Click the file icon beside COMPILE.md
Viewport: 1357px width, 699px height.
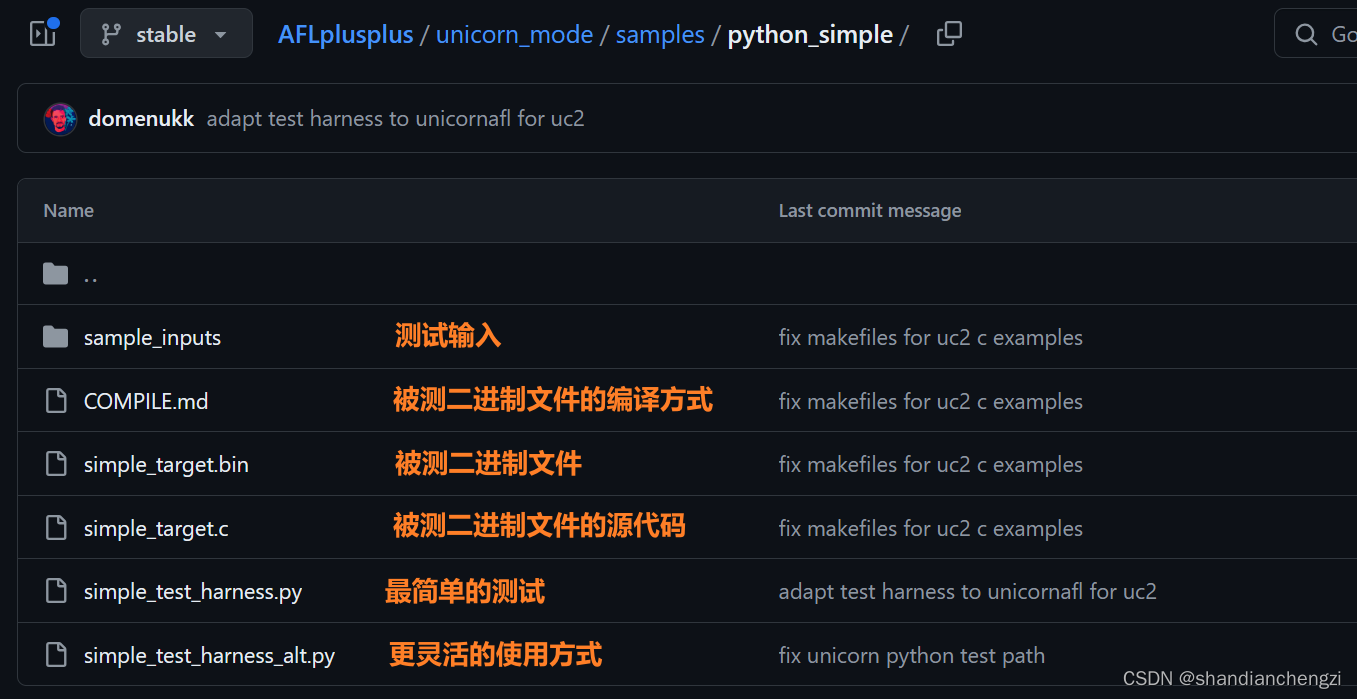pyautogui.click(x=56, y=400)
